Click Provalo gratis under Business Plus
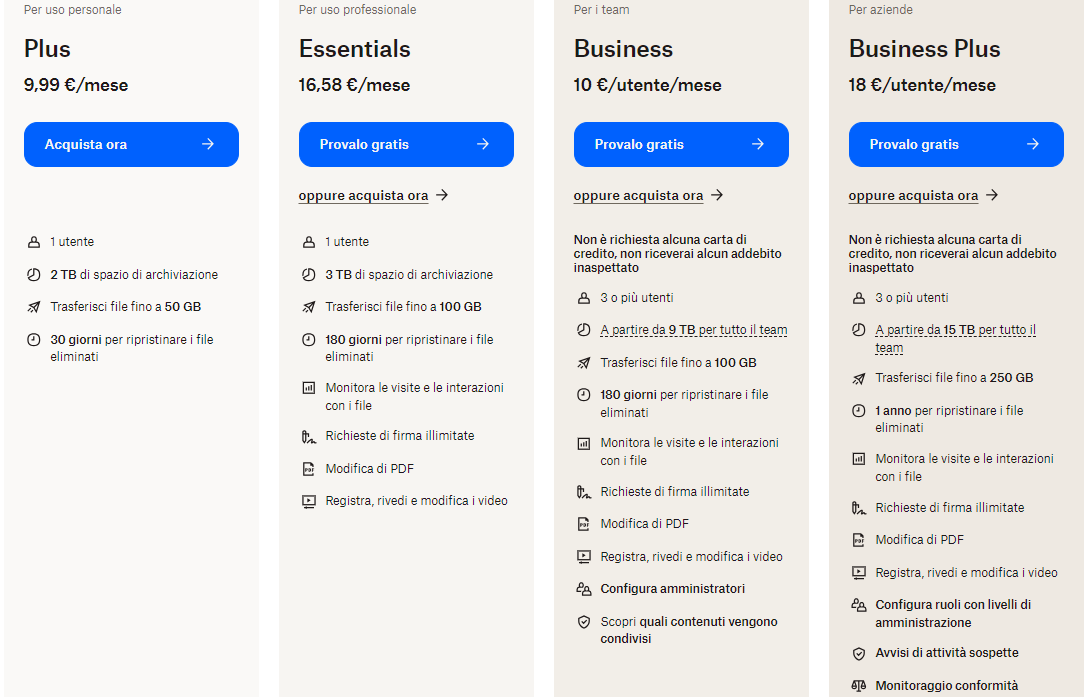The height and width of the screenshot is (697, 1086). point(956,144)
